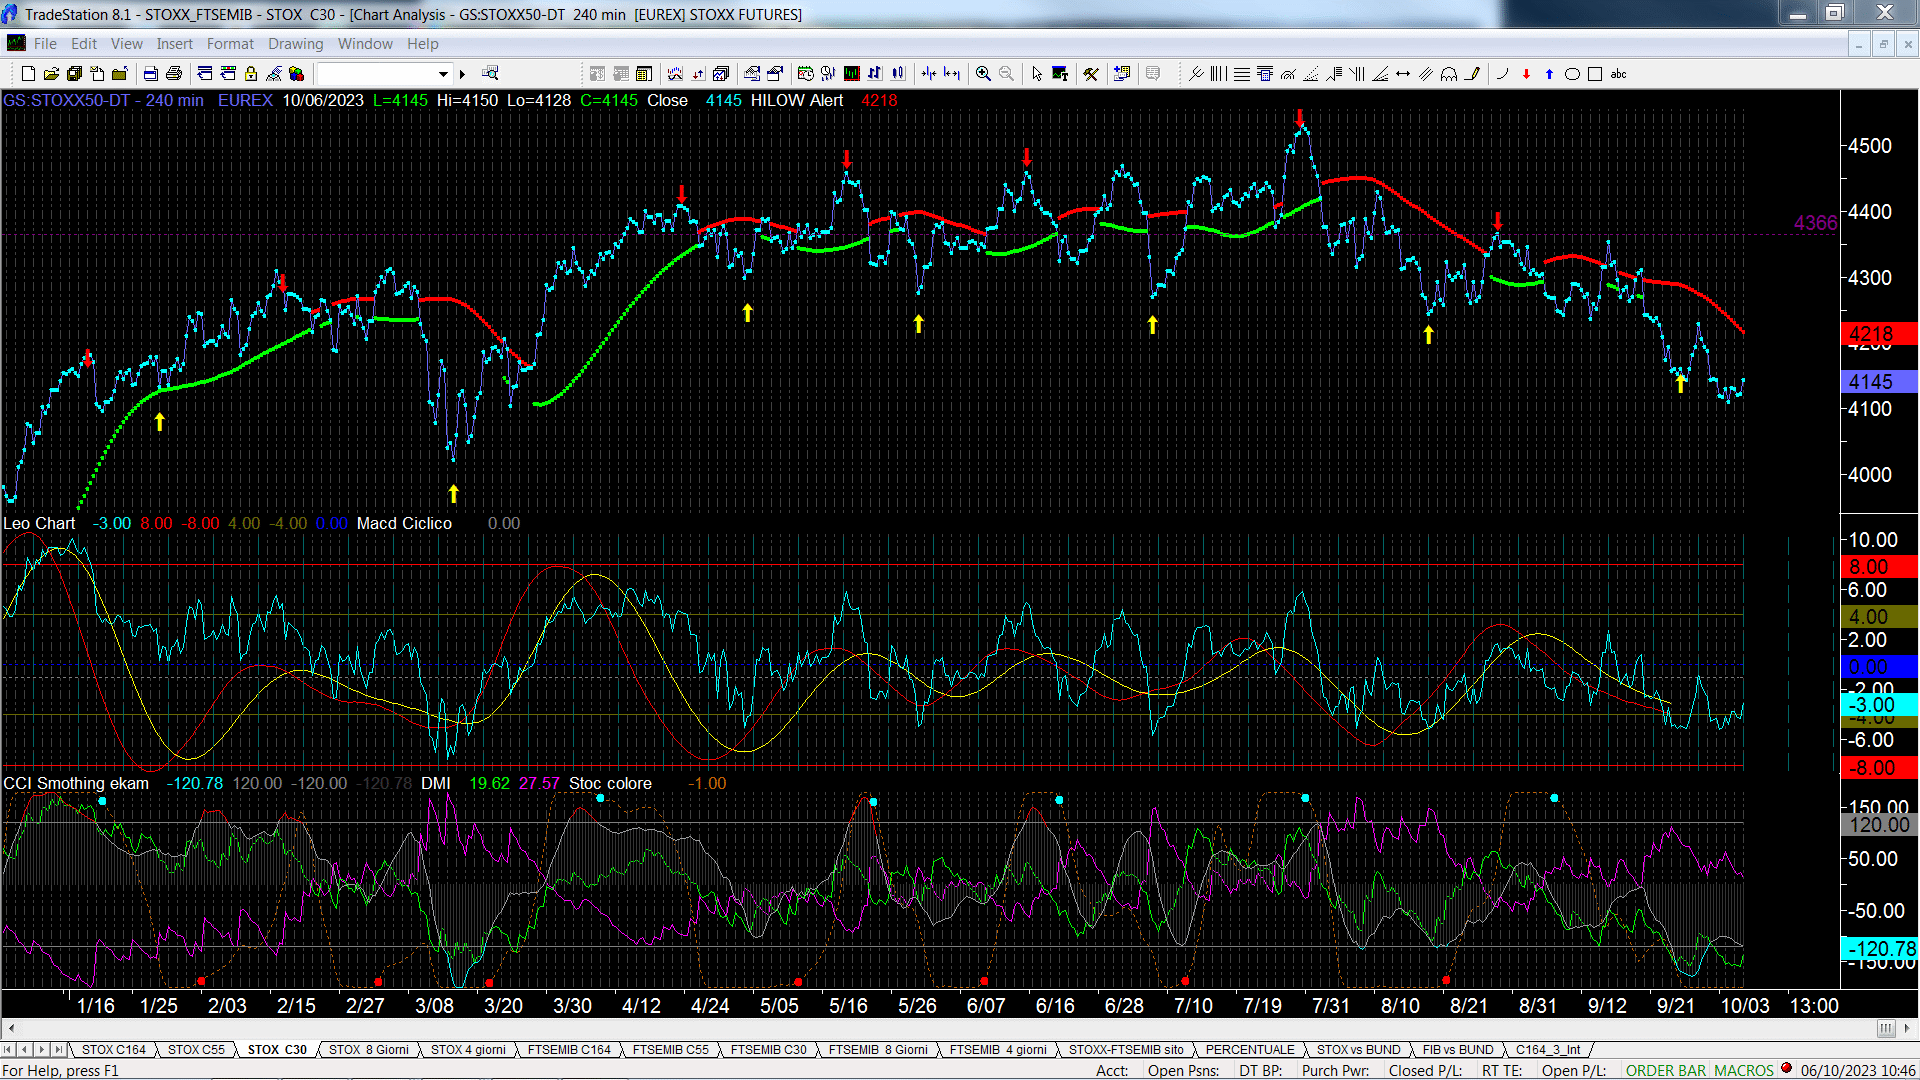Image resolution: width=1920 pixels, height=1080 pixels.
Task: Select the ellipse drawing tool
Action: pos(1572,73)
